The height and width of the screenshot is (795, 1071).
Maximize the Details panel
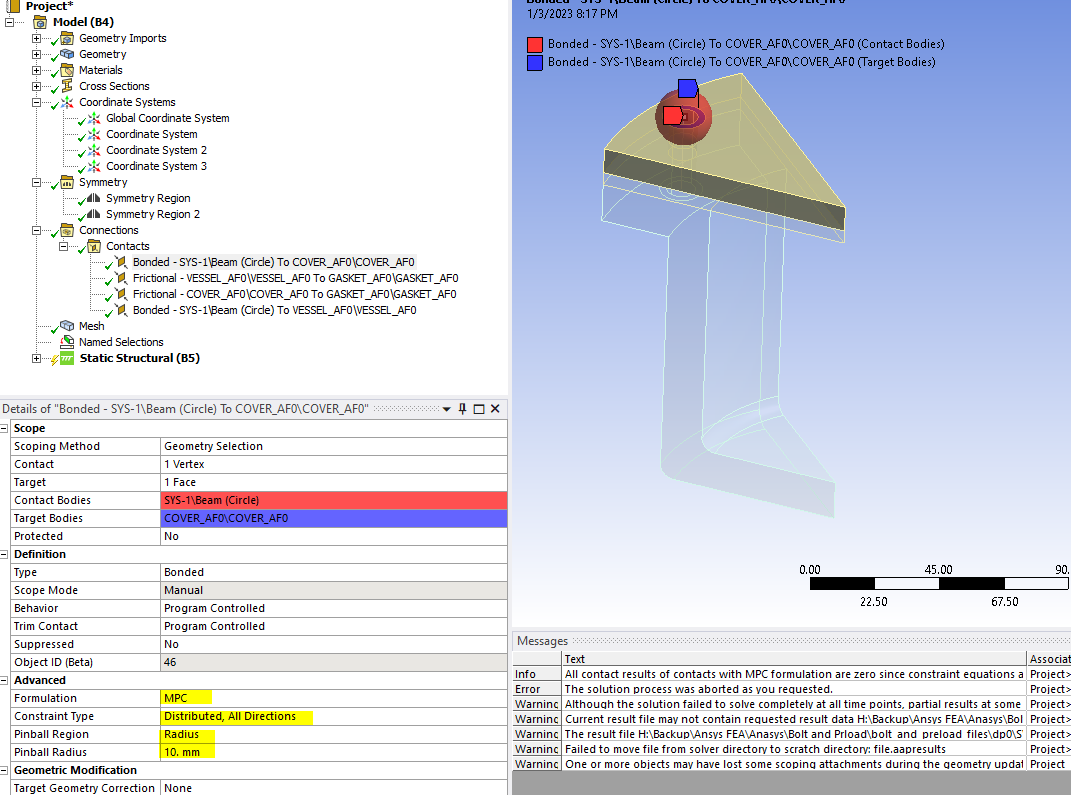[x=479, y=408]
